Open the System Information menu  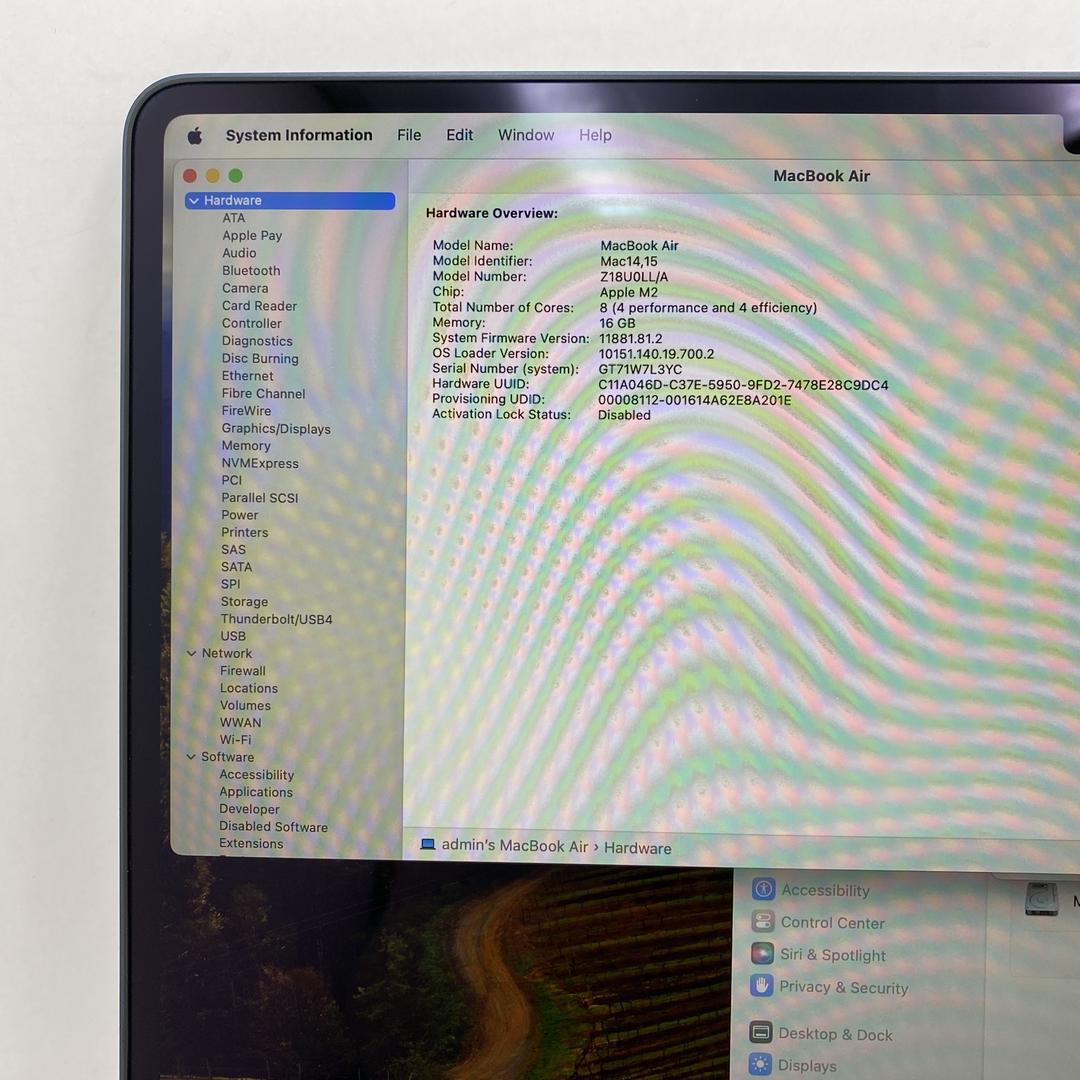pyautogui.click(x=299, y=135)
